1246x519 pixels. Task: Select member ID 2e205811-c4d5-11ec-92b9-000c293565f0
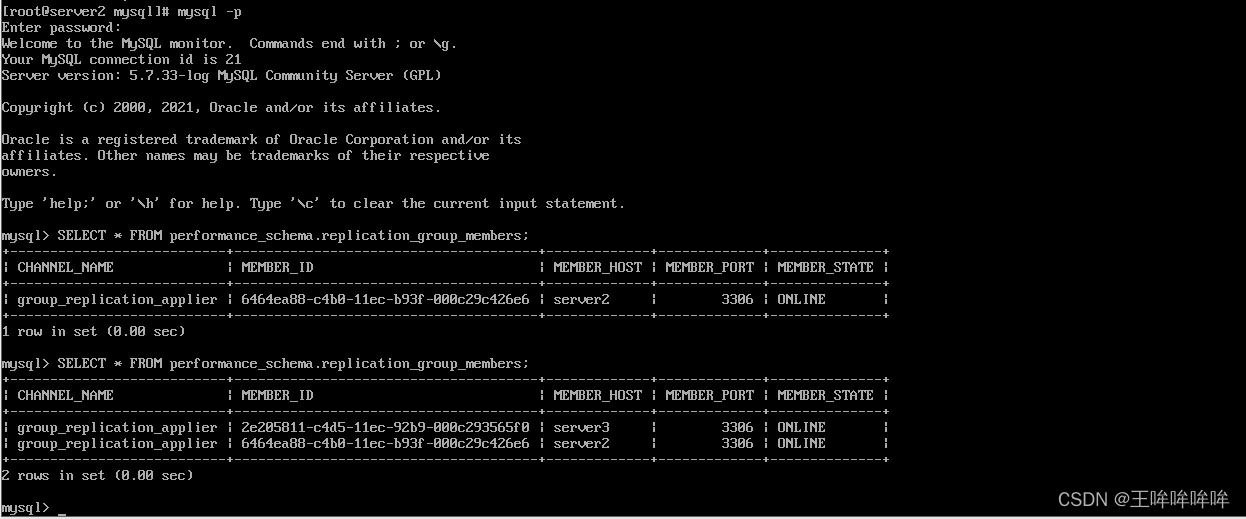385,427
